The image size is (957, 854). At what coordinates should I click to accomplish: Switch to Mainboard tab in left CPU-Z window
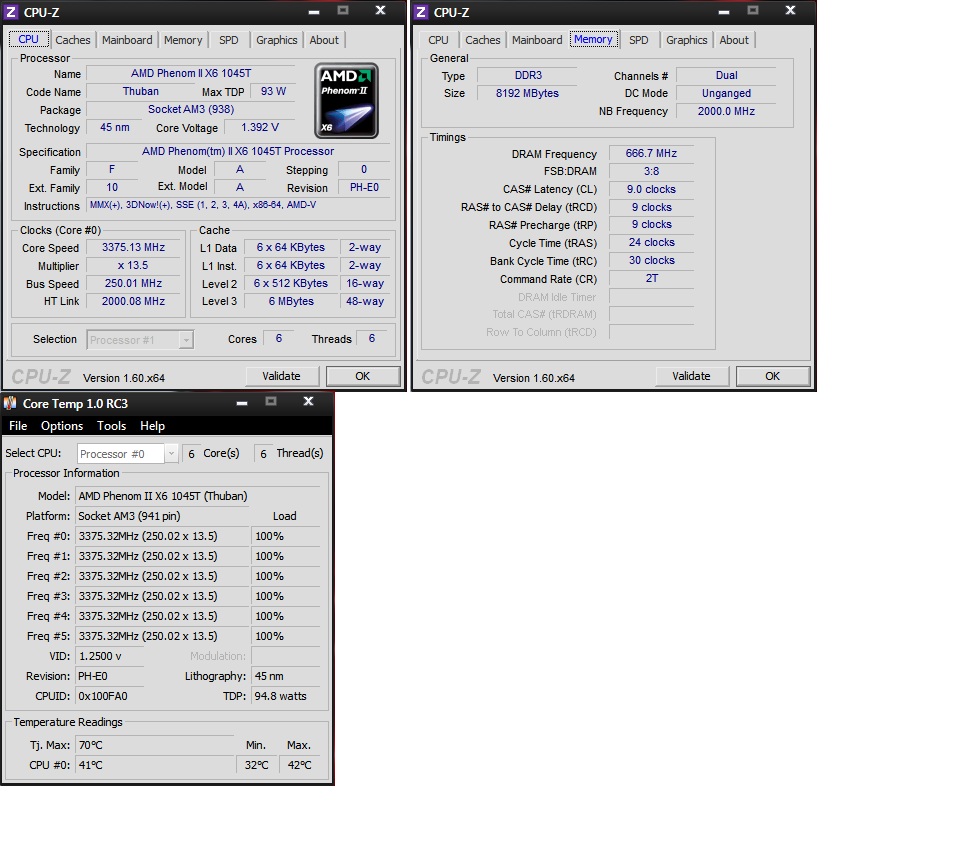click(x=127, y=40)
